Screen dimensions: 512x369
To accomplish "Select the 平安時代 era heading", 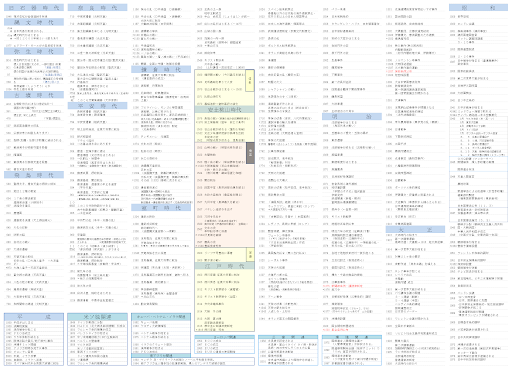I will click(x=97, y=106).
